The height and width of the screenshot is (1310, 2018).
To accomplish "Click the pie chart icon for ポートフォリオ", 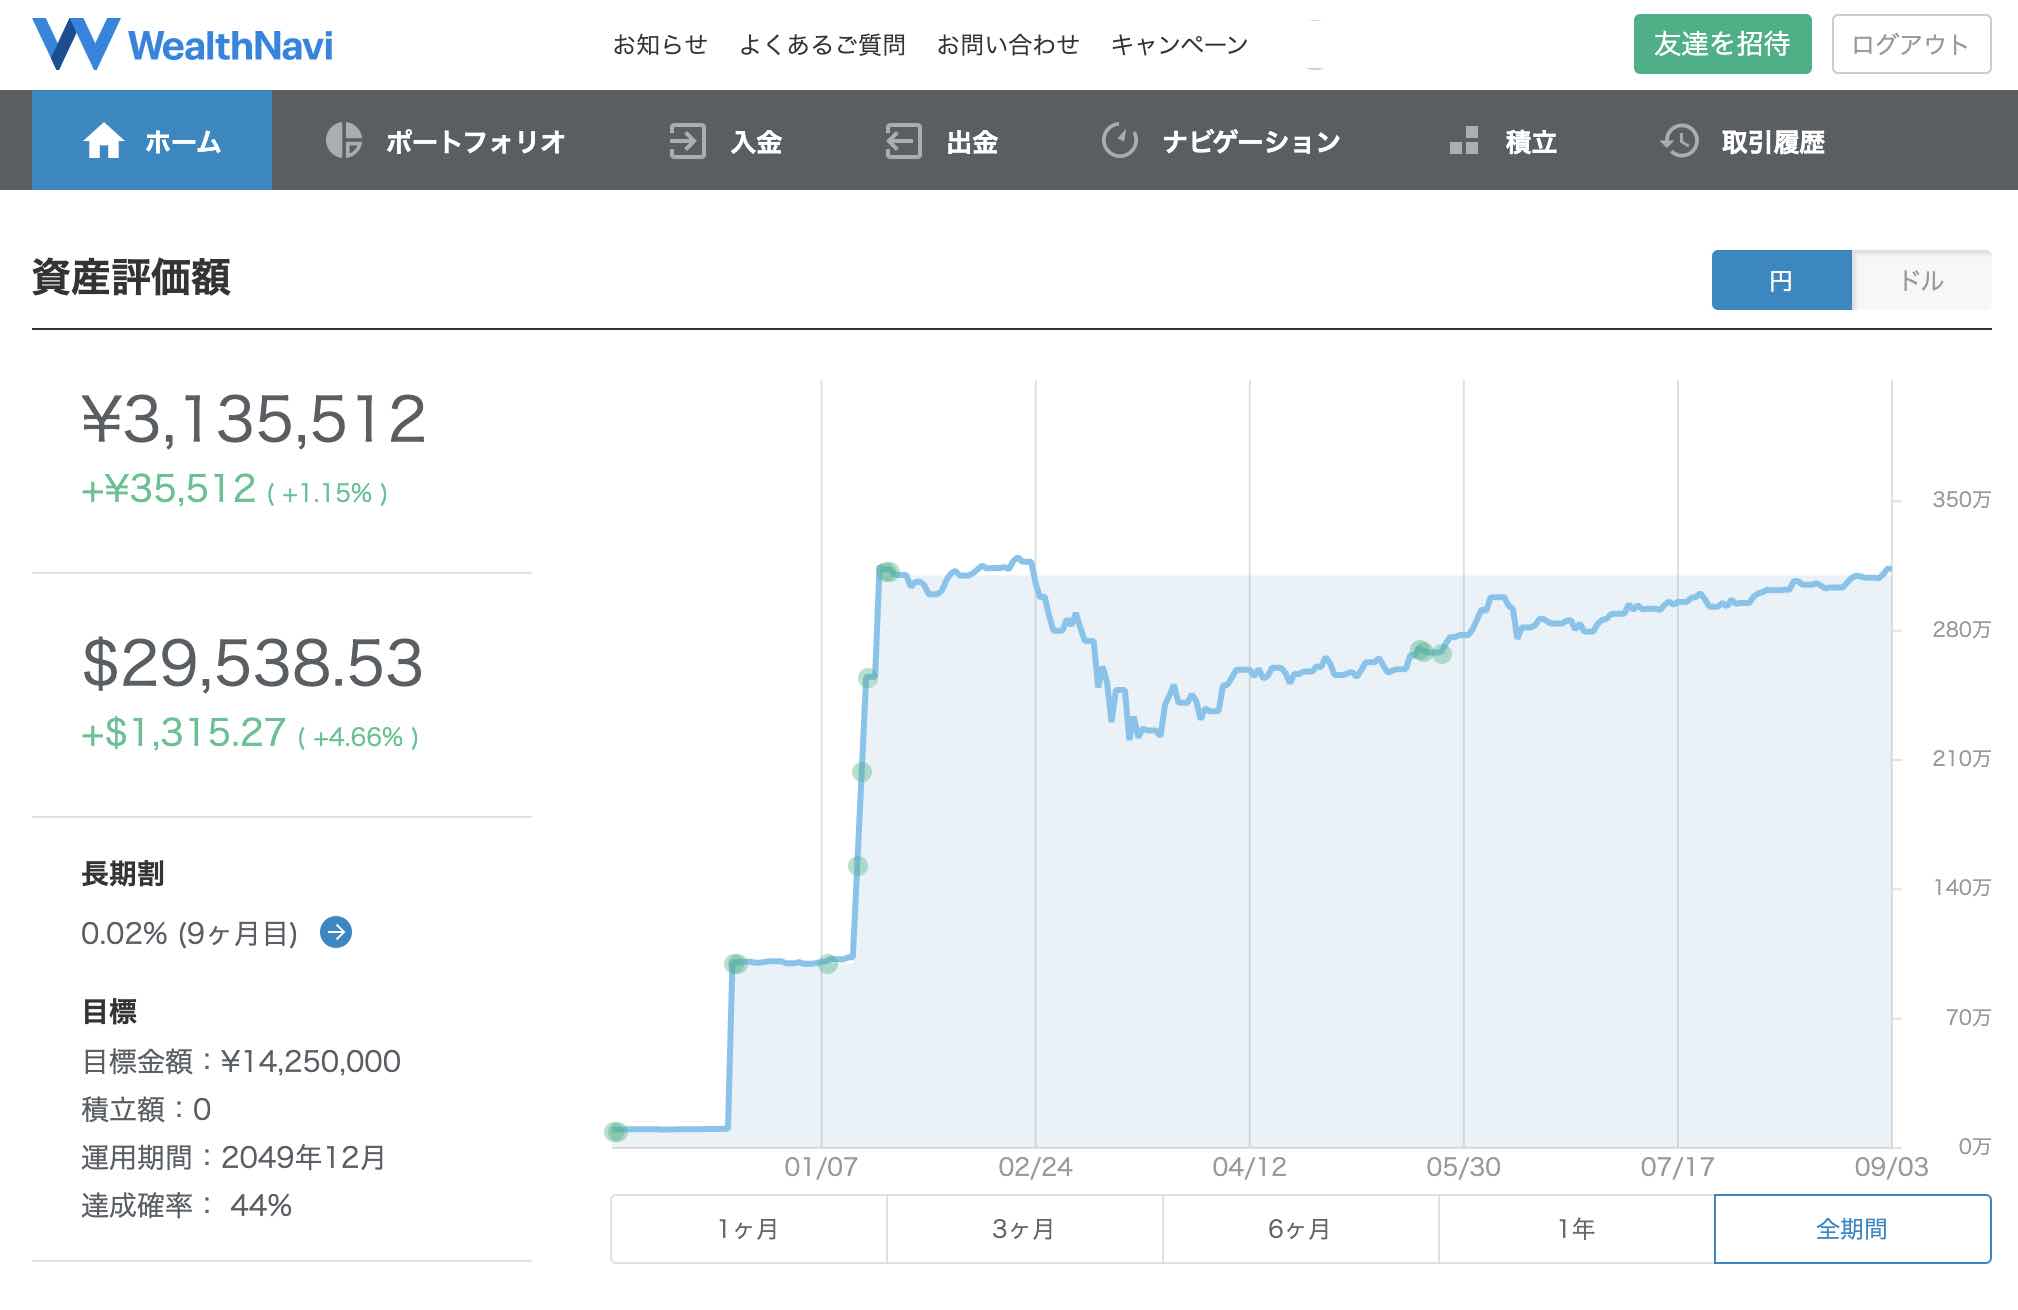I will point(344,140).
